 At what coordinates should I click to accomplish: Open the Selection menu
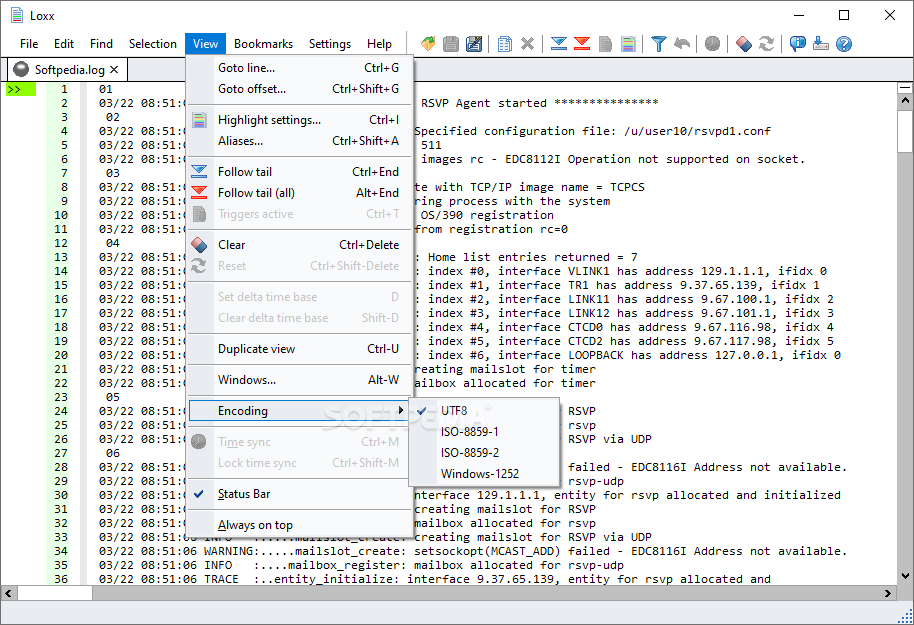153,44
